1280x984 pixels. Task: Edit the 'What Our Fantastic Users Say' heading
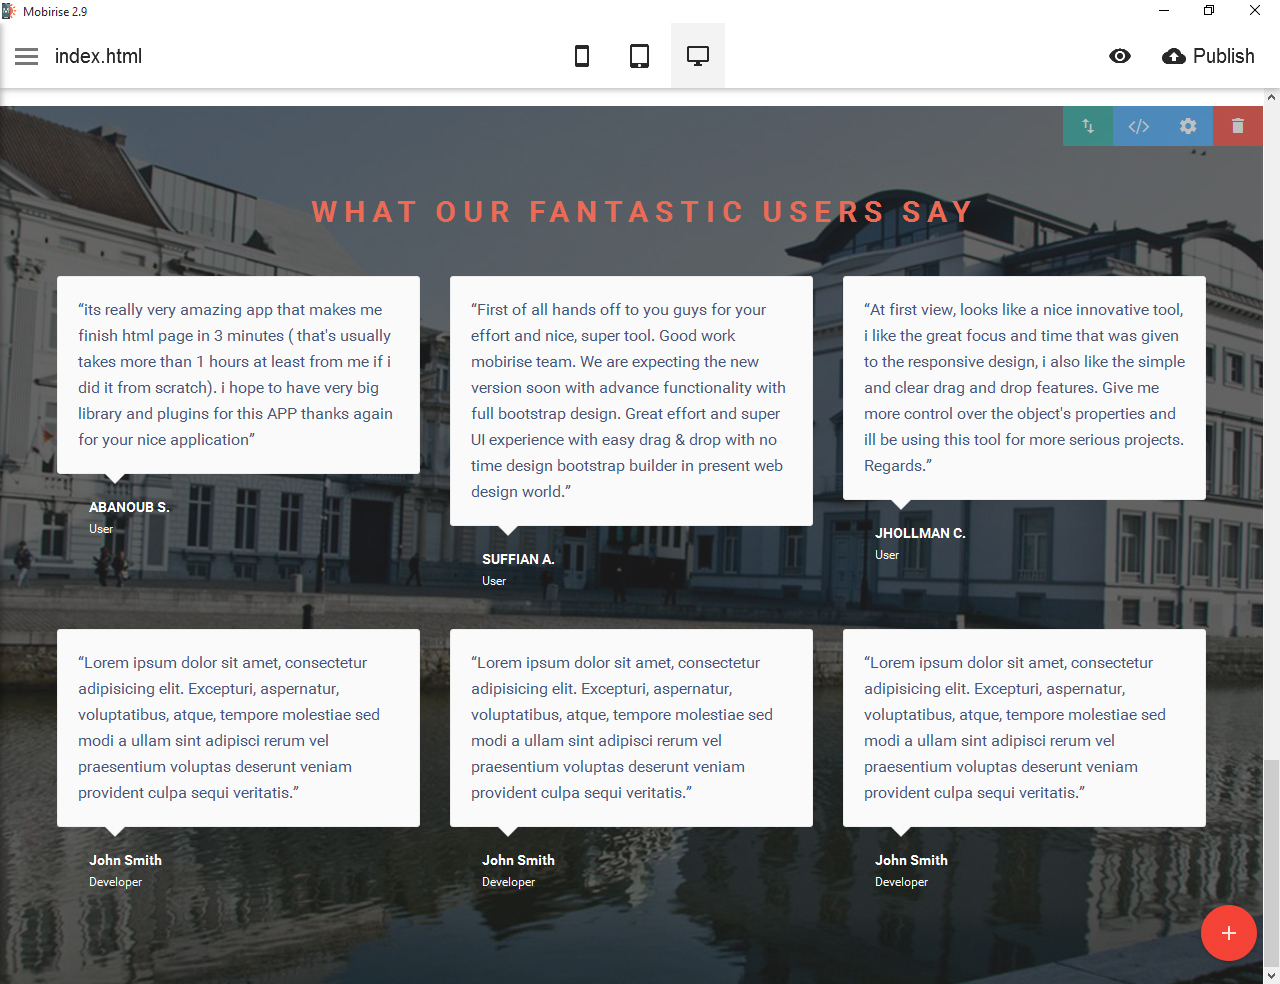coord(641,212)
